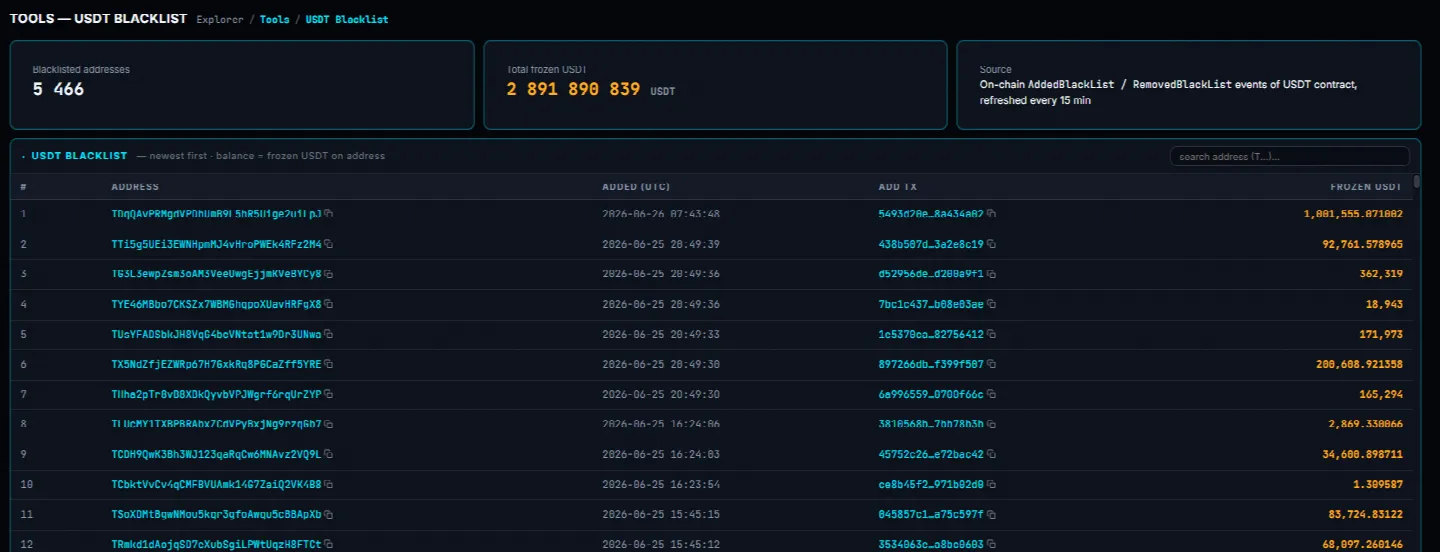This screenshot has height=552, width=1440.
Task: Copy row 10 address starting TCbktVvCv4qC
Action: (x=328, y=484)
